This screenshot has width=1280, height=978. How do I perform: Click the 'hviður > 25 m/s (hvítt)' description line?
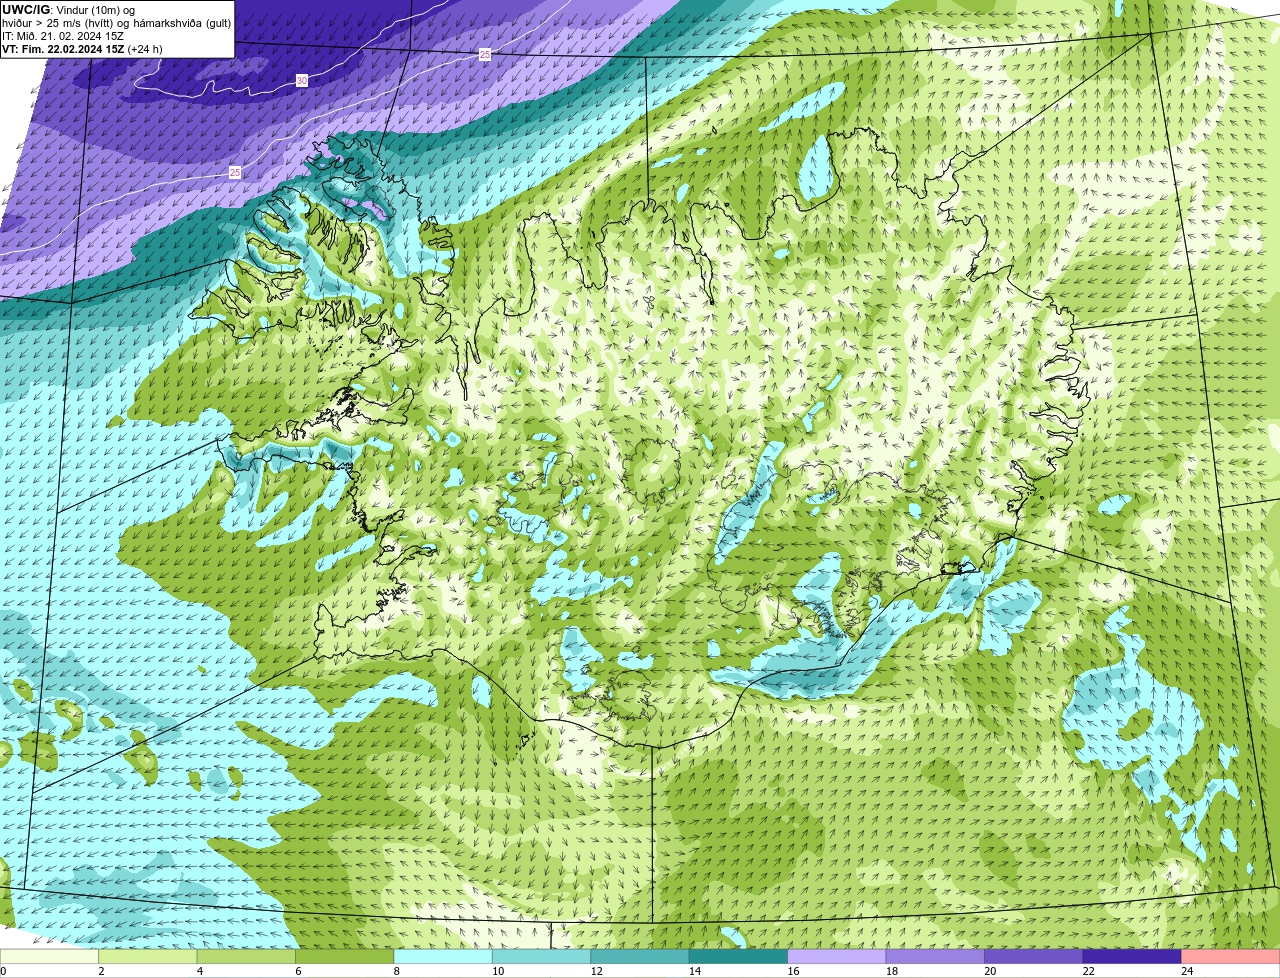tap(116, 23)
